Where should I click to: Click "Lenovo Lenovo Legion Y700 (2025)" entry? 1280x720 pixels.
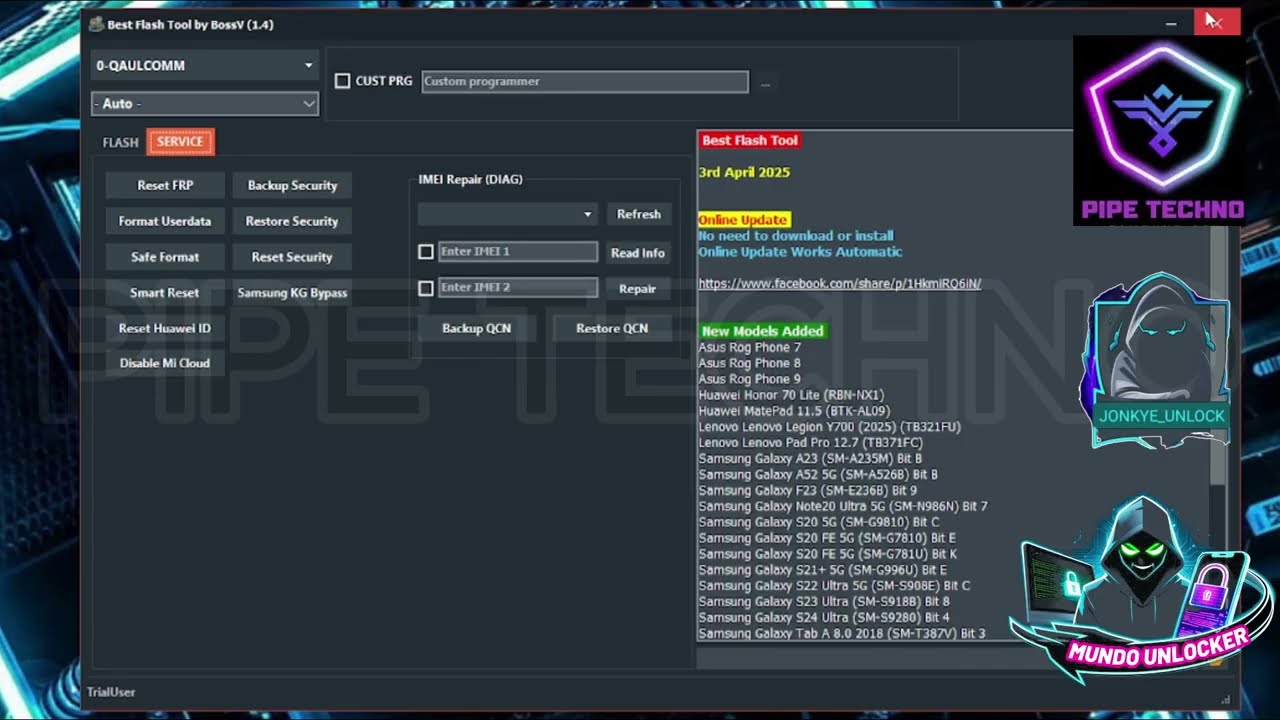(x=830, y=427)
